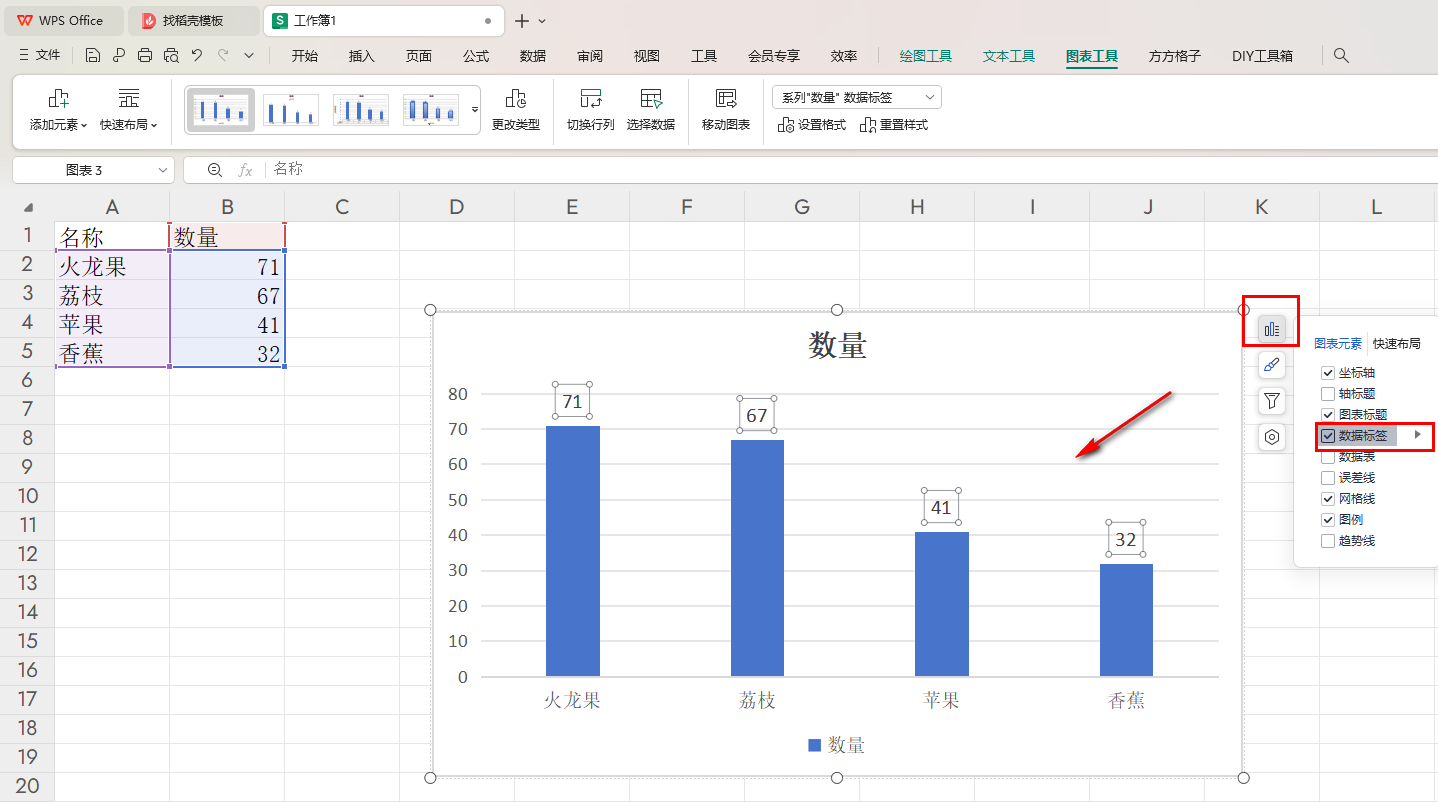Screen dimensions: 1438x802
Task: Click the new tab plus button
Action: 521,21
